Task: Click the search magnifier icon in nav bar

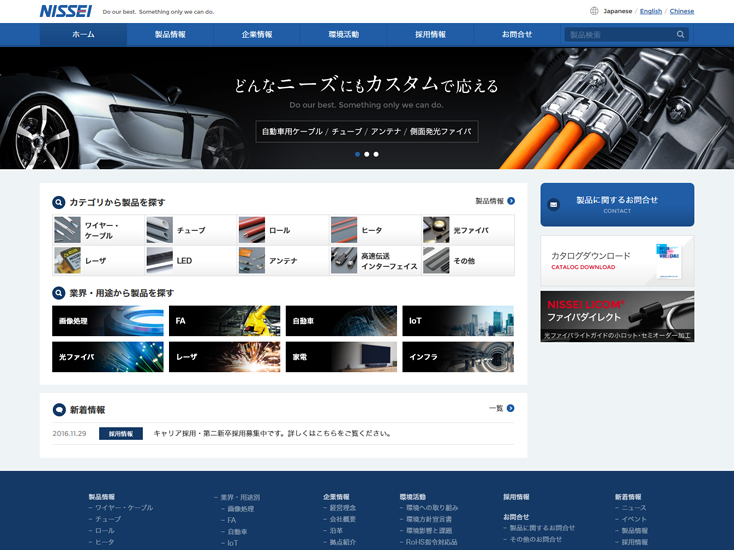Action: pos(680,34)
